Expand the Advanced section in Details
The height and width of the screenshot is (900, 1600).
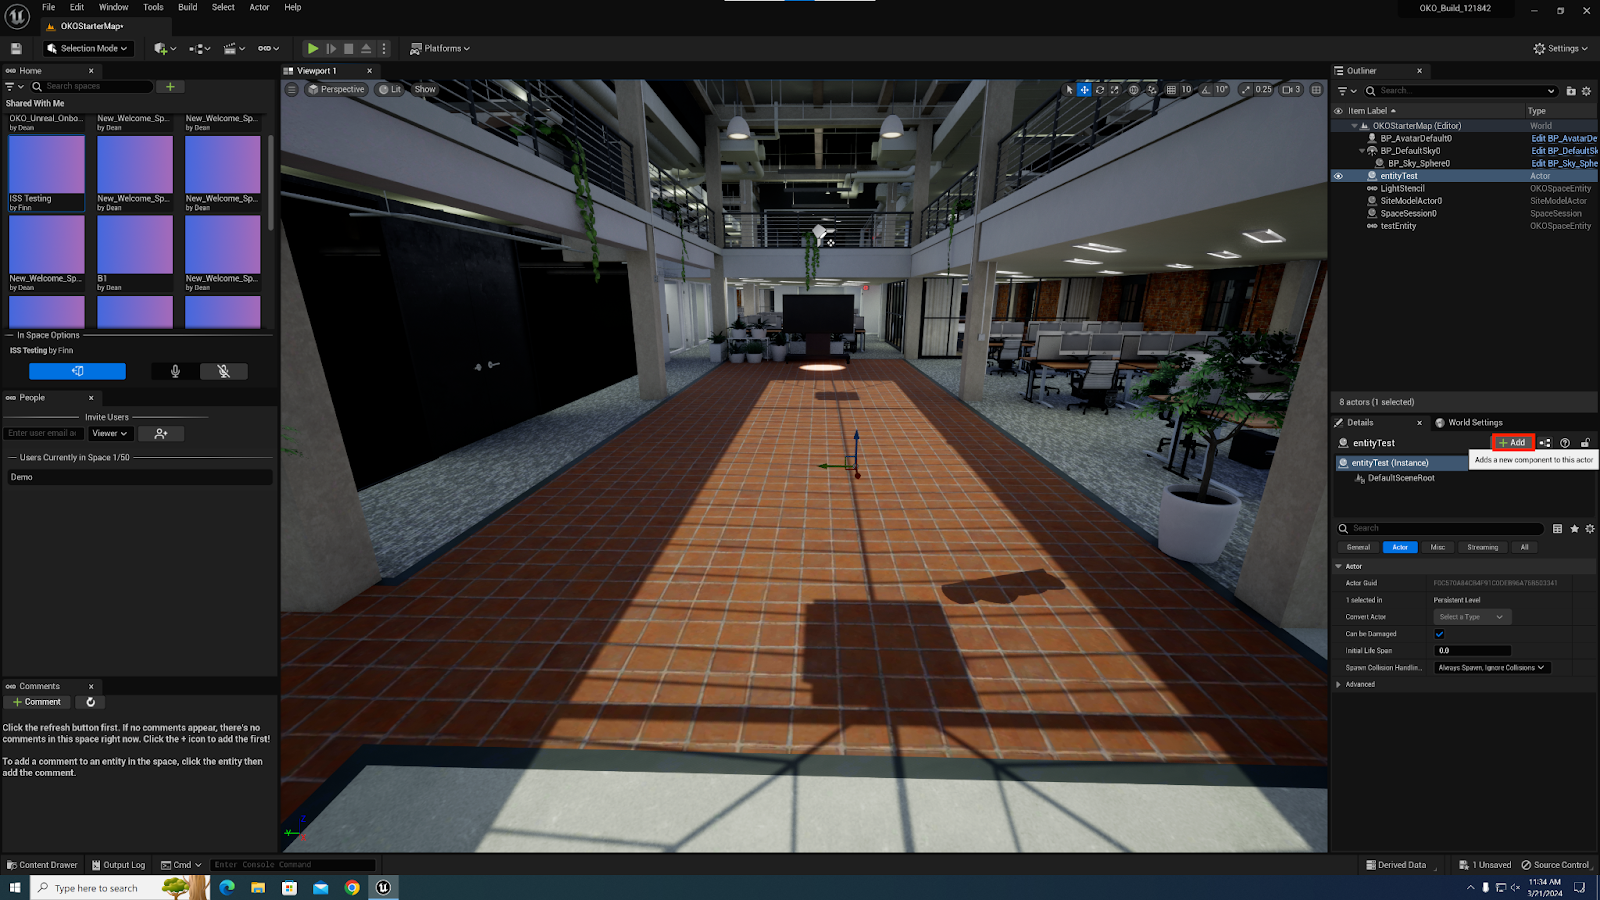coord(1339,685)
